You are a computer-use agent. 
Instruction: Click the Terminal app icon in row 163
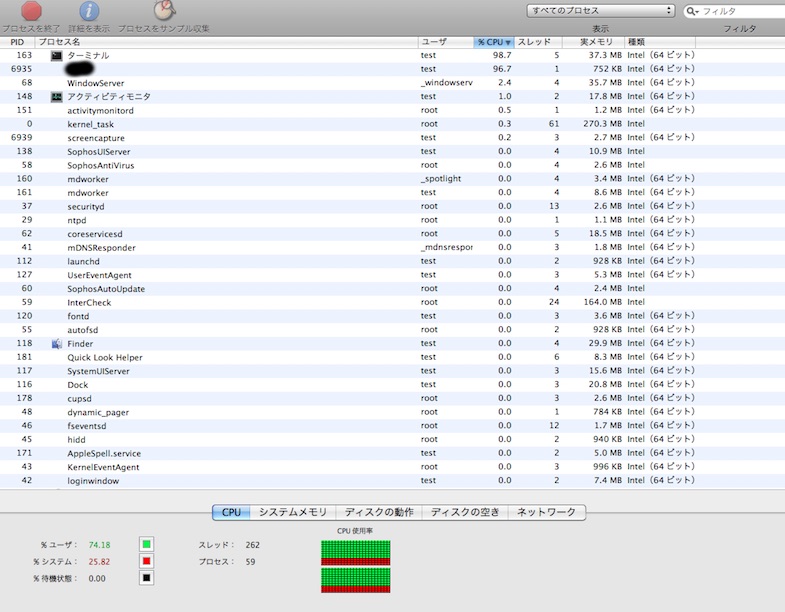pos(57,56)
